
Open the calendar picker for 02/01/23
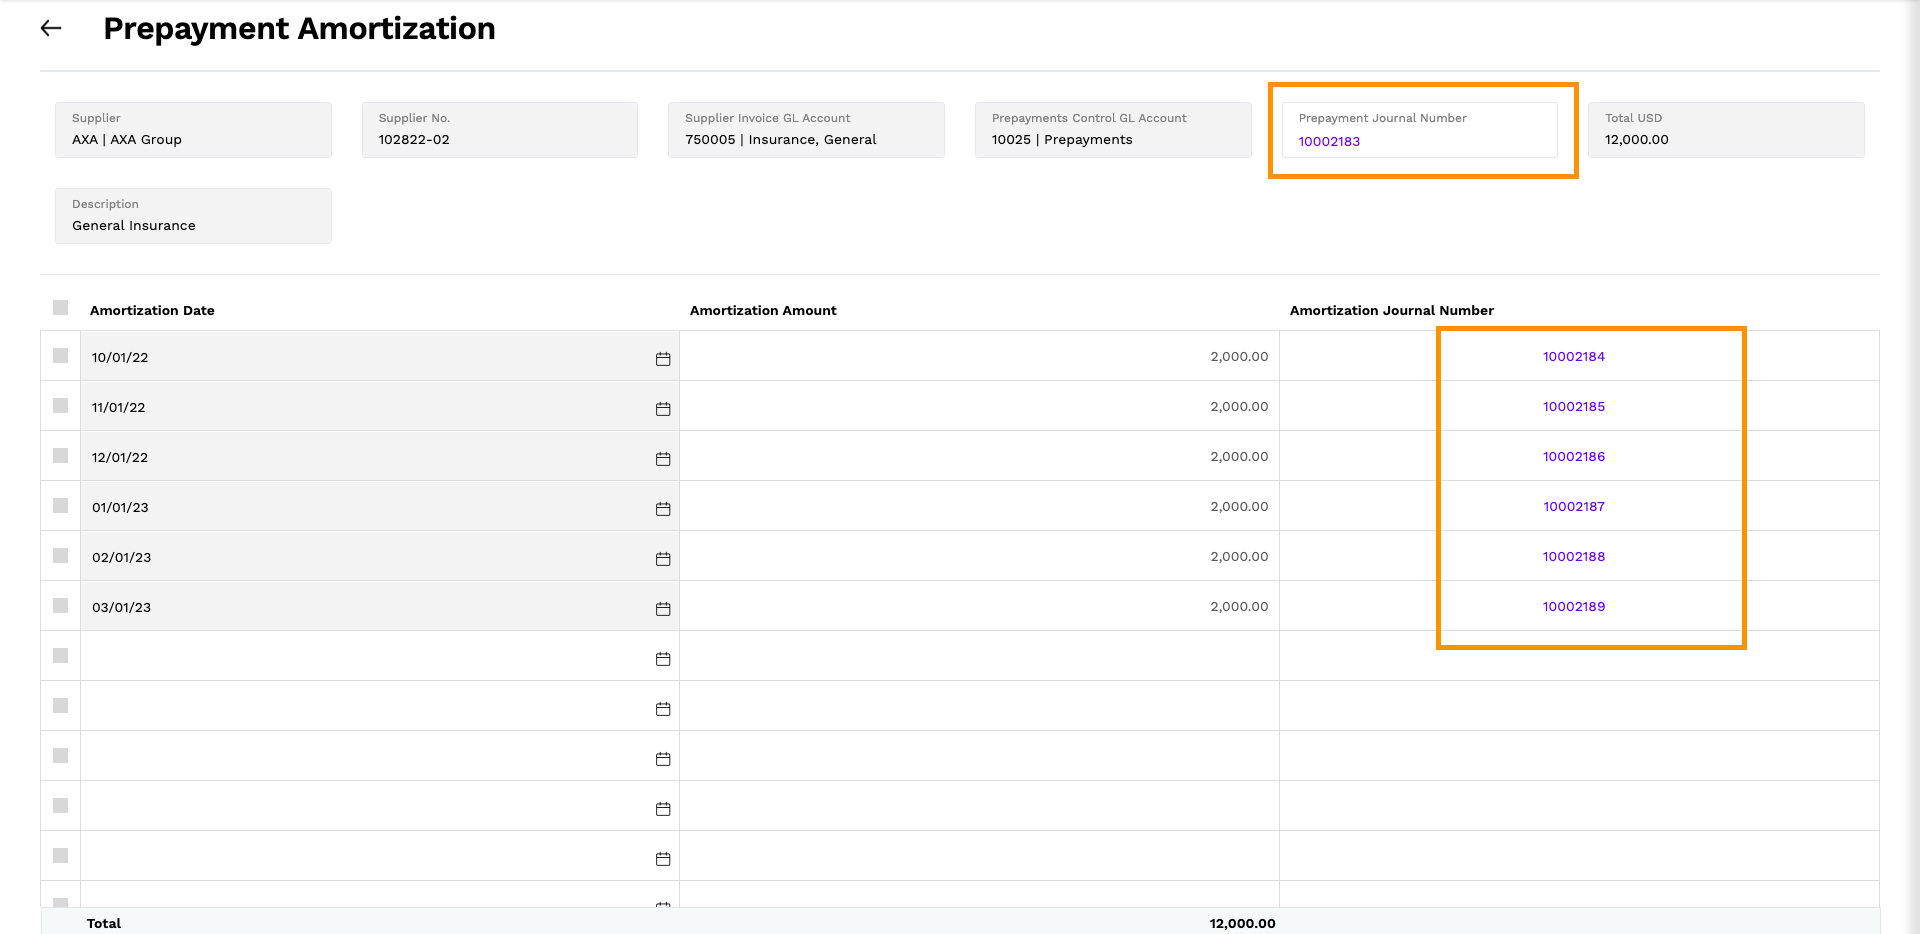662,558
